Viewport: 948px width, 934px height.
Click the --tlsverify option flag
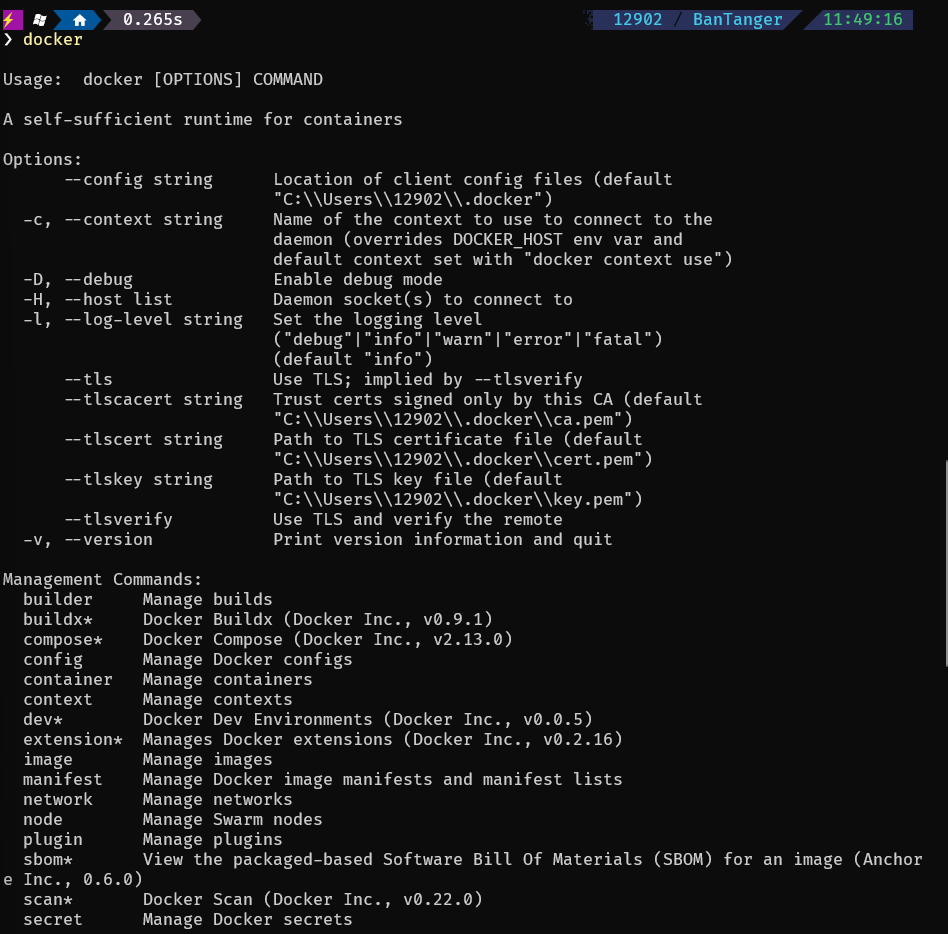pyautogui.click(x=118, y=520)
